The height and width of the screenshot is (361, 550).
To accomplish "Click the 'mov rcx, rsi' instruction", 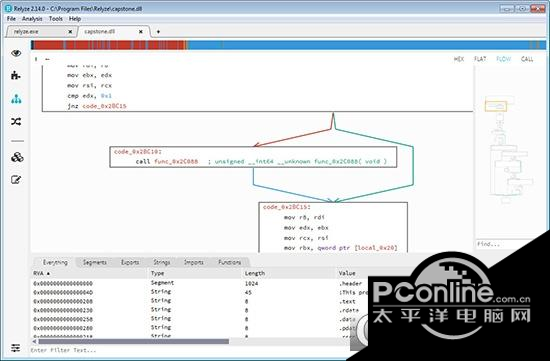I will [x=306, y=238].
